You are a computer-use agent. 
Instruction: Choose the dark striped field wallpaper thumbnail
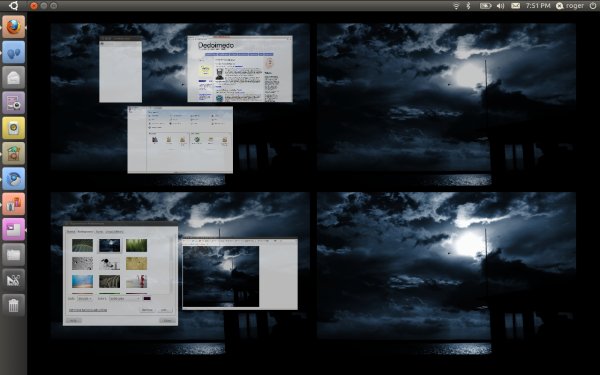pyautogui.click(x=109, y=281)
